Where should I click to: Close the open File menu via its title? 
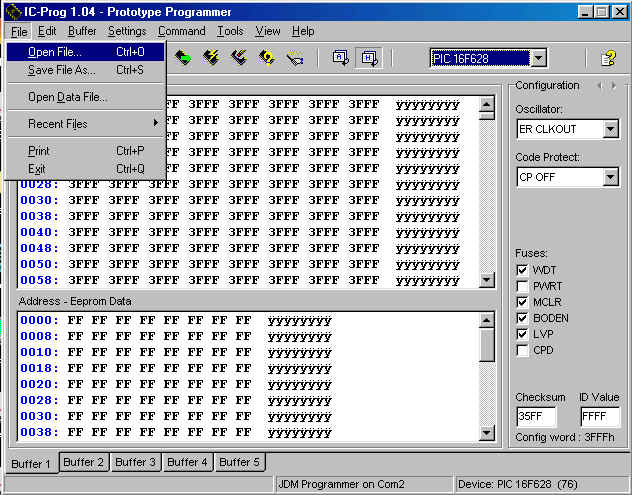[x=19, y=31]
